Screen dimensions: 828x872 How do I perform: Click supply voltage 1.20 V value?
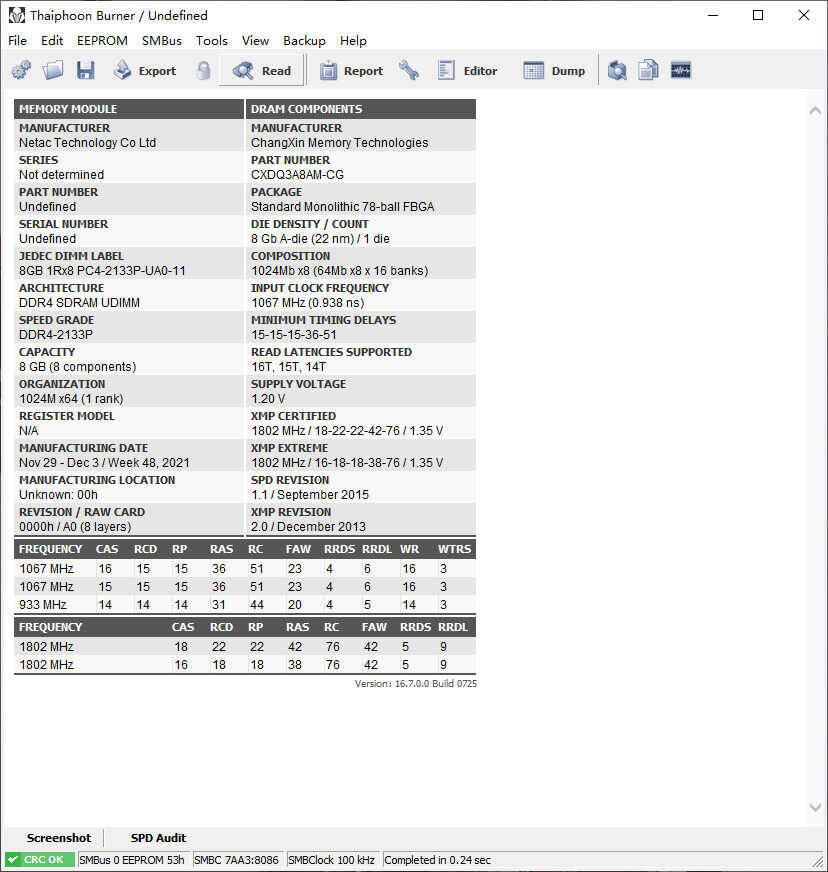tap(267, 399)
